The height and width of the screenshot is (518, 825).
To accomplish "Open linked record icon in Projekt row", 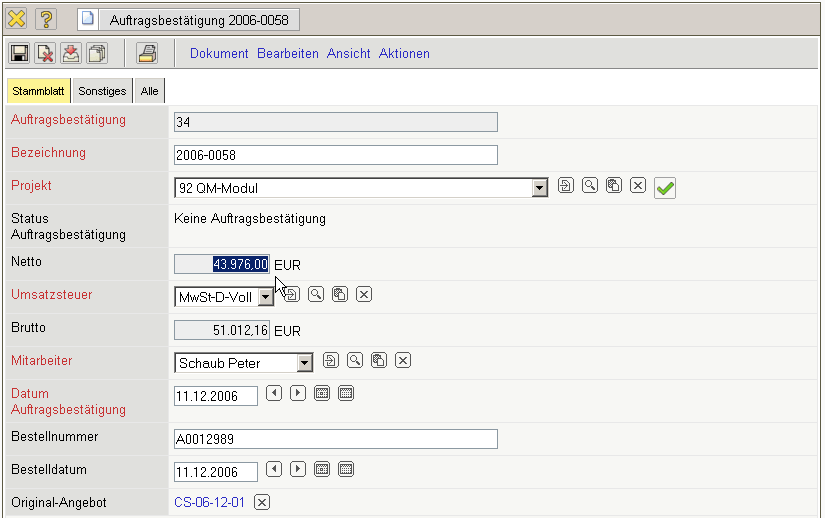I will pos(566,185).
